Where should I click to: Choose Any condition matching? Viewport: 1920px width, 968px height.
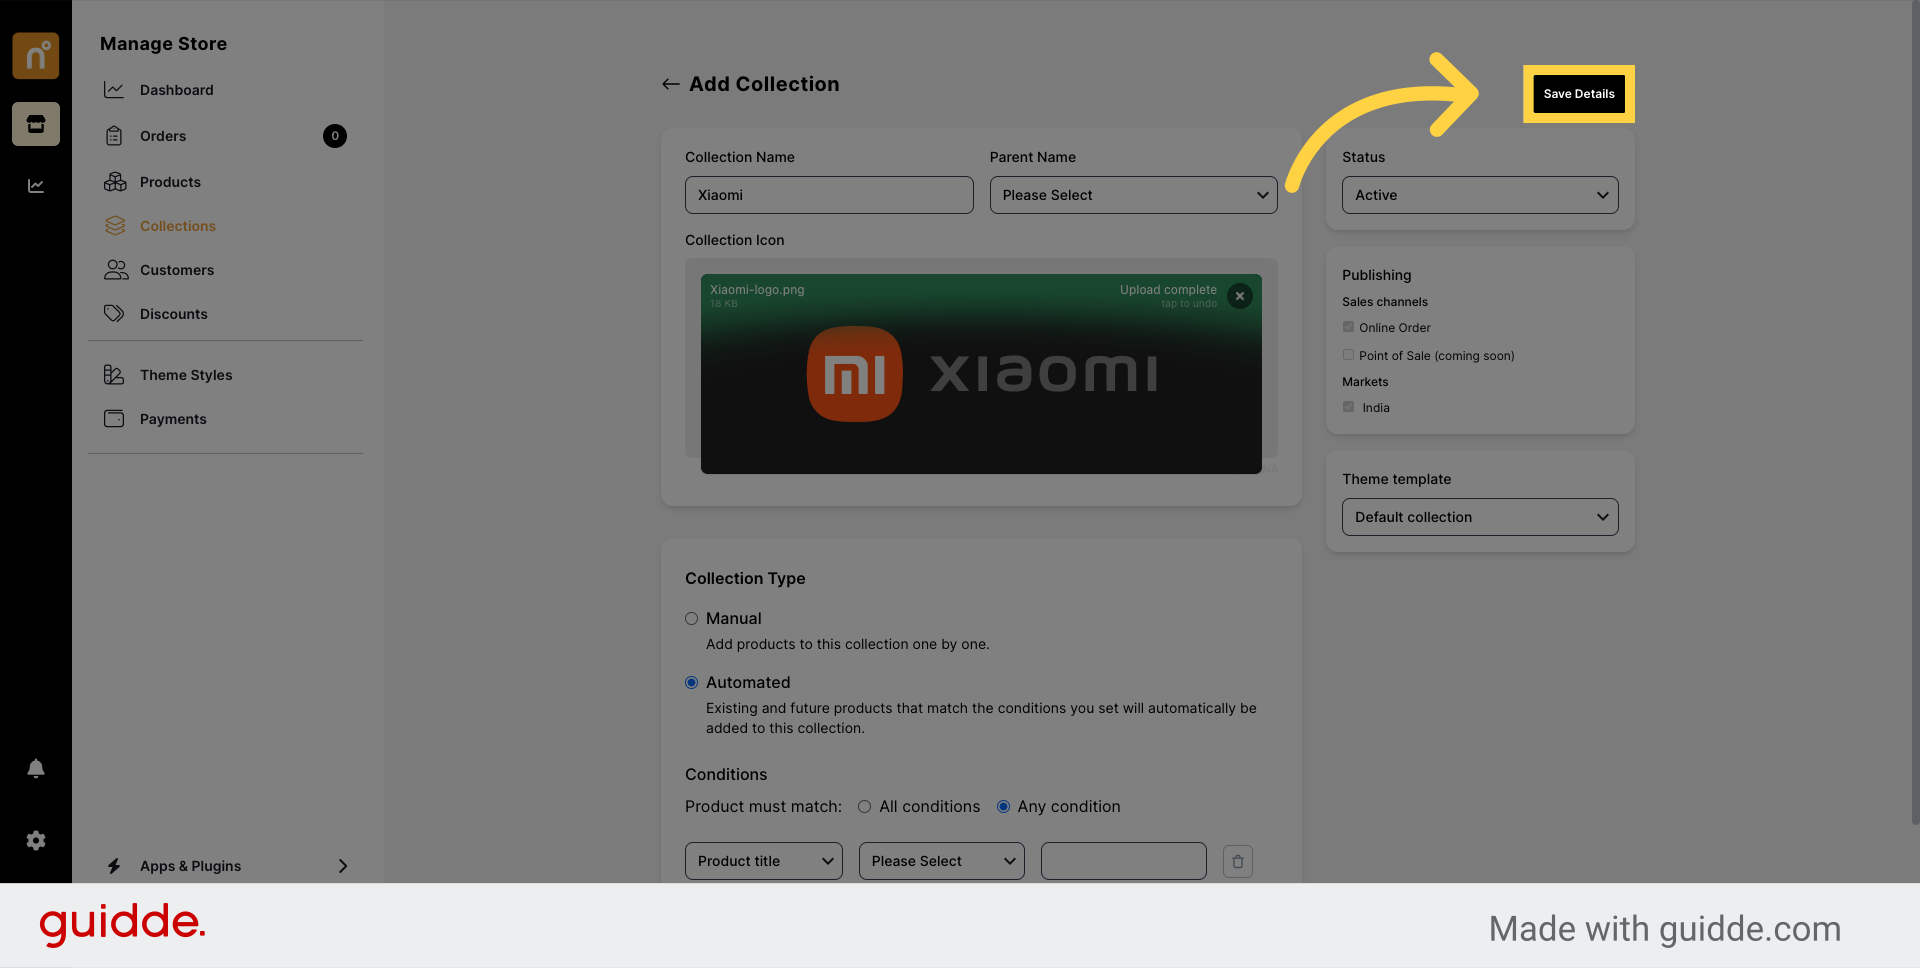(1003, 807)
